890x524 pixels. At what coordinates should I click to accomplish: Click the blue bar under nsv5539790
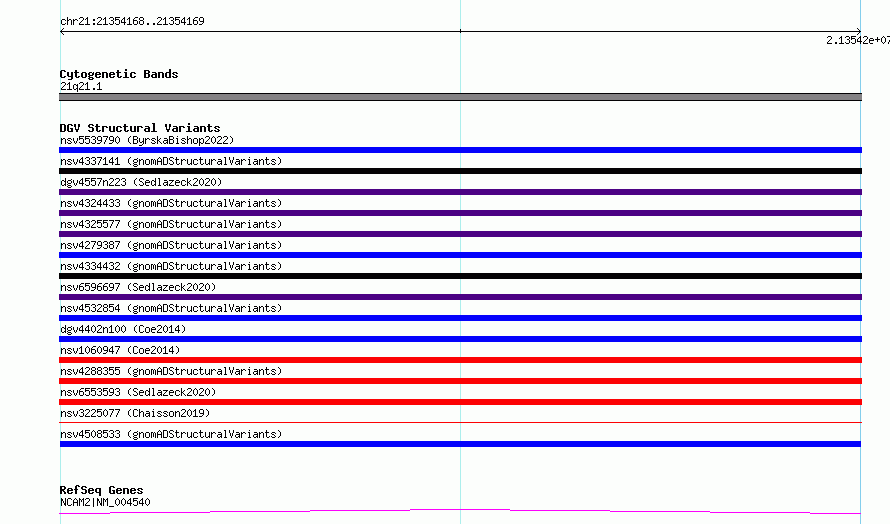pos(460,150)
